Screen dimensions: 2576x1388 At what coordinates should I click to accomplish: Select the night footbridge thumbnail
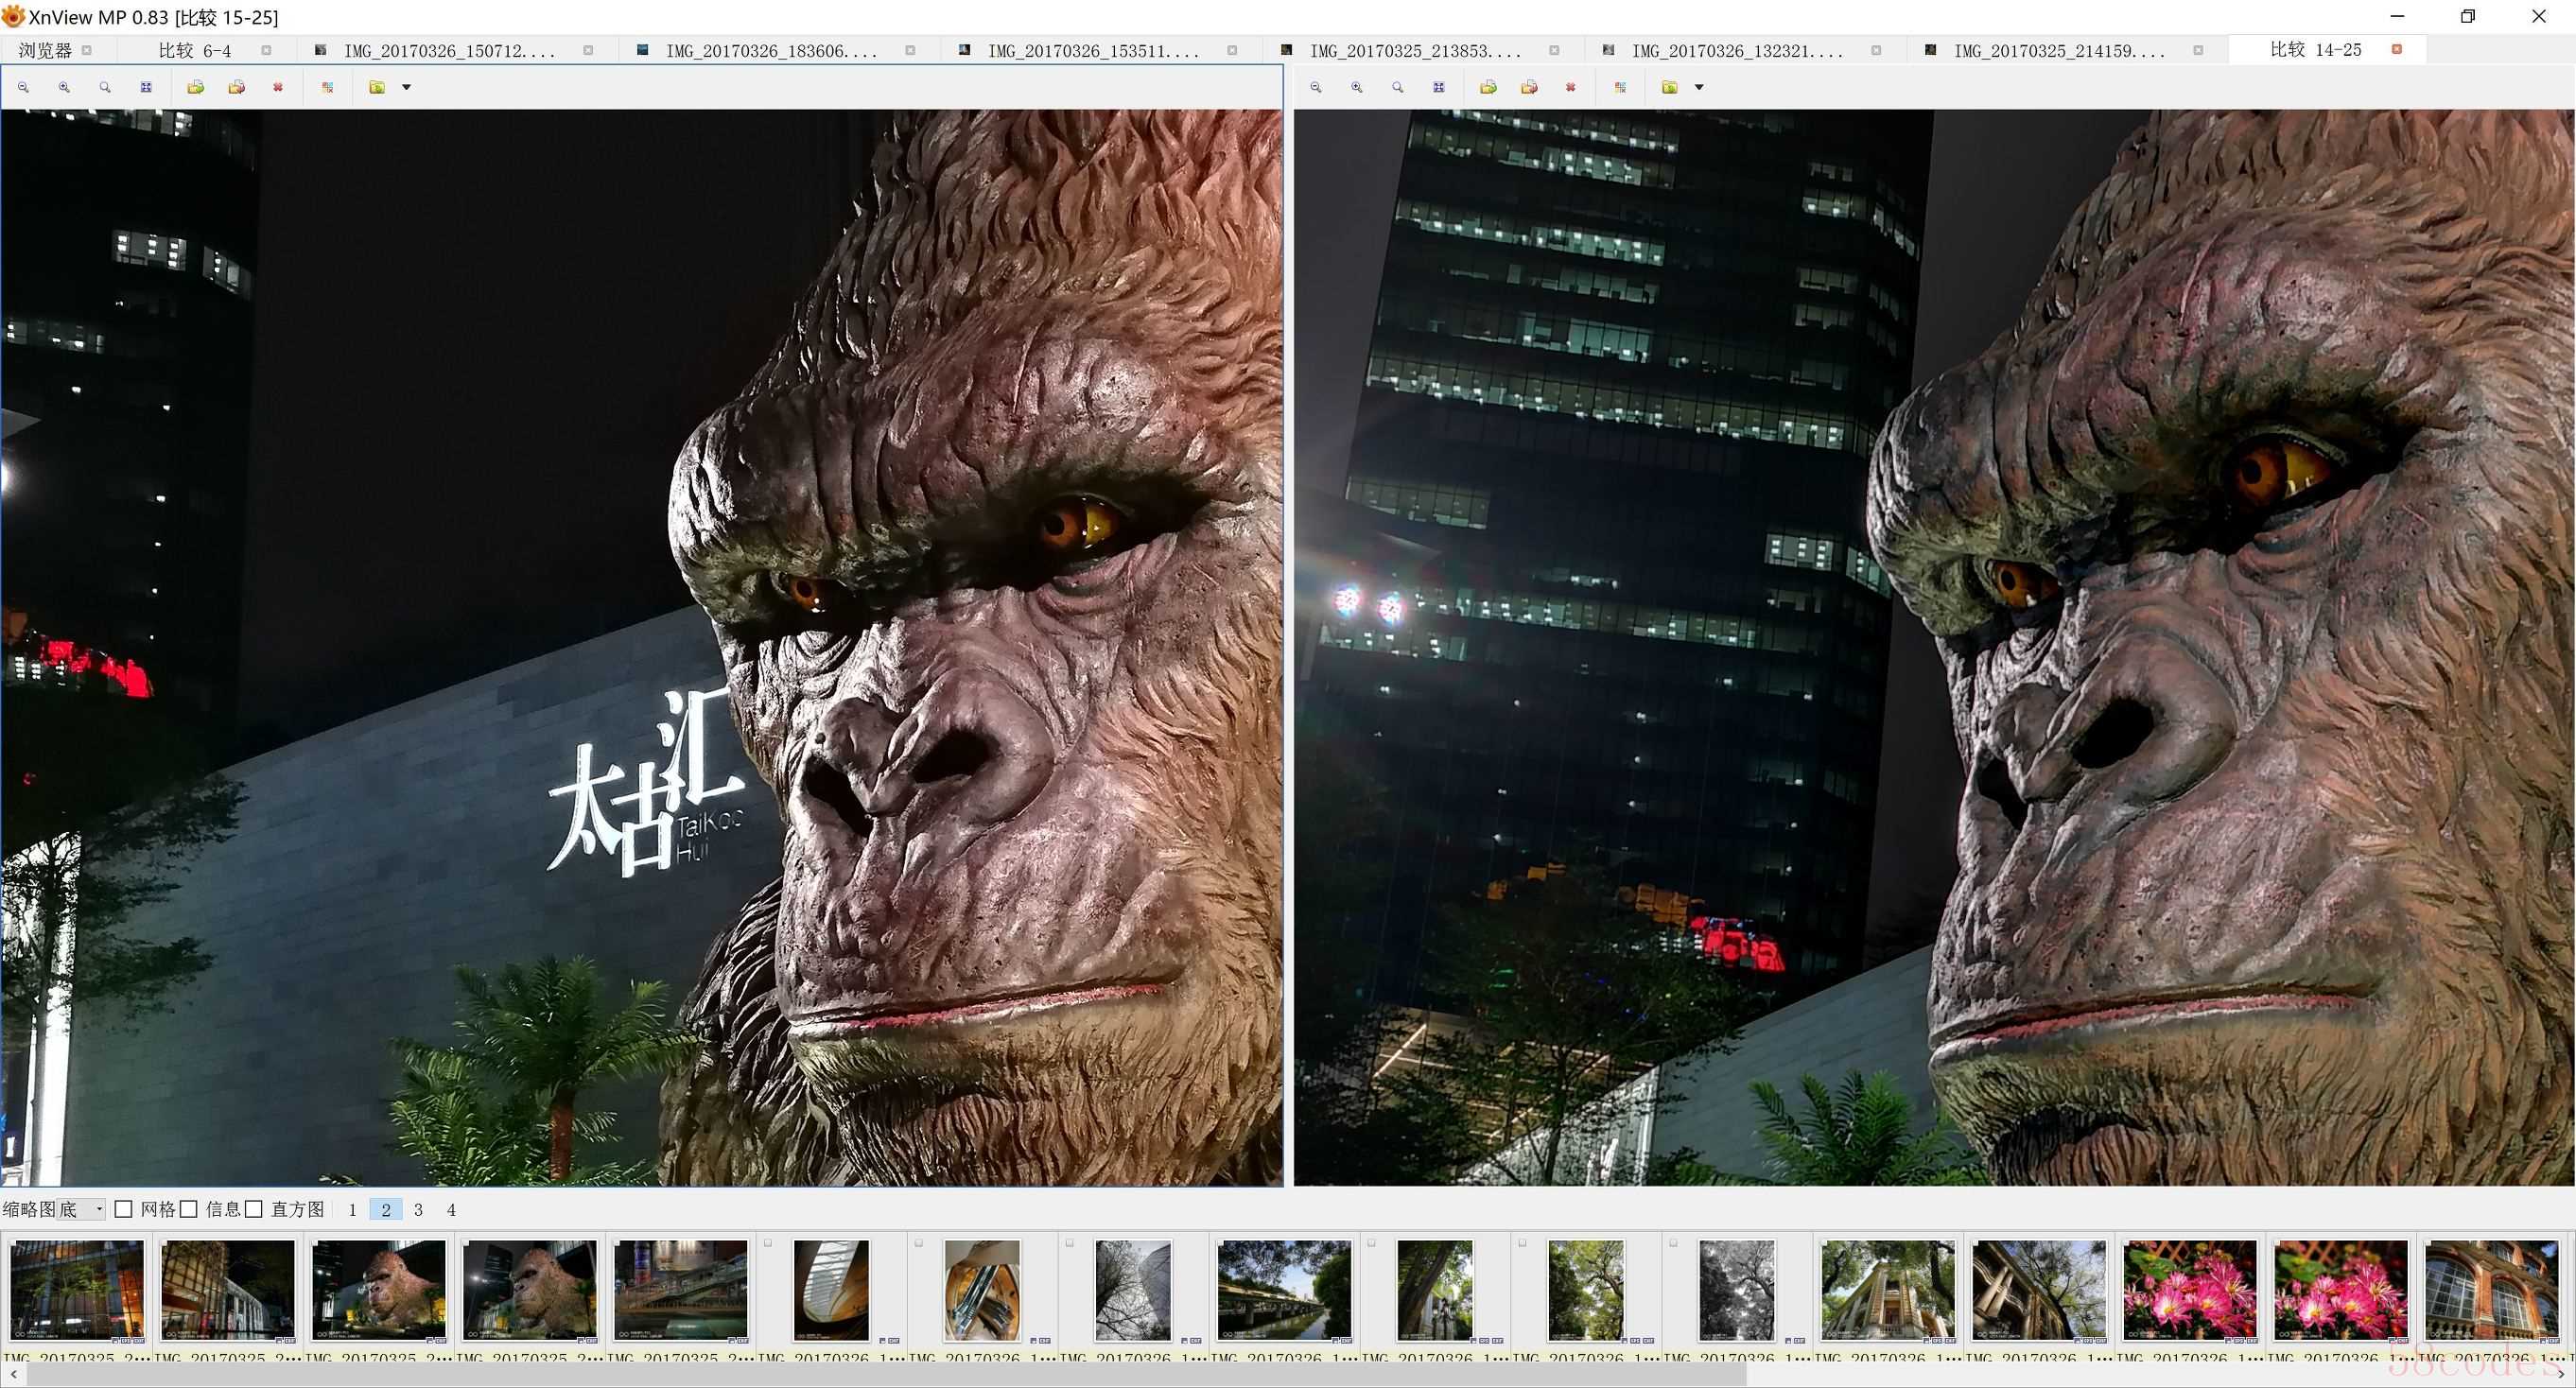click(681, 1290)
